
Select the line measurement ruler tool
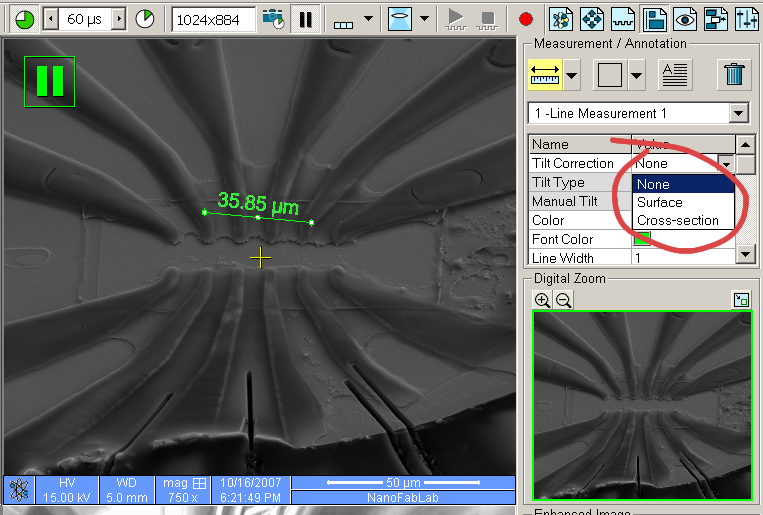coord(545,74)
